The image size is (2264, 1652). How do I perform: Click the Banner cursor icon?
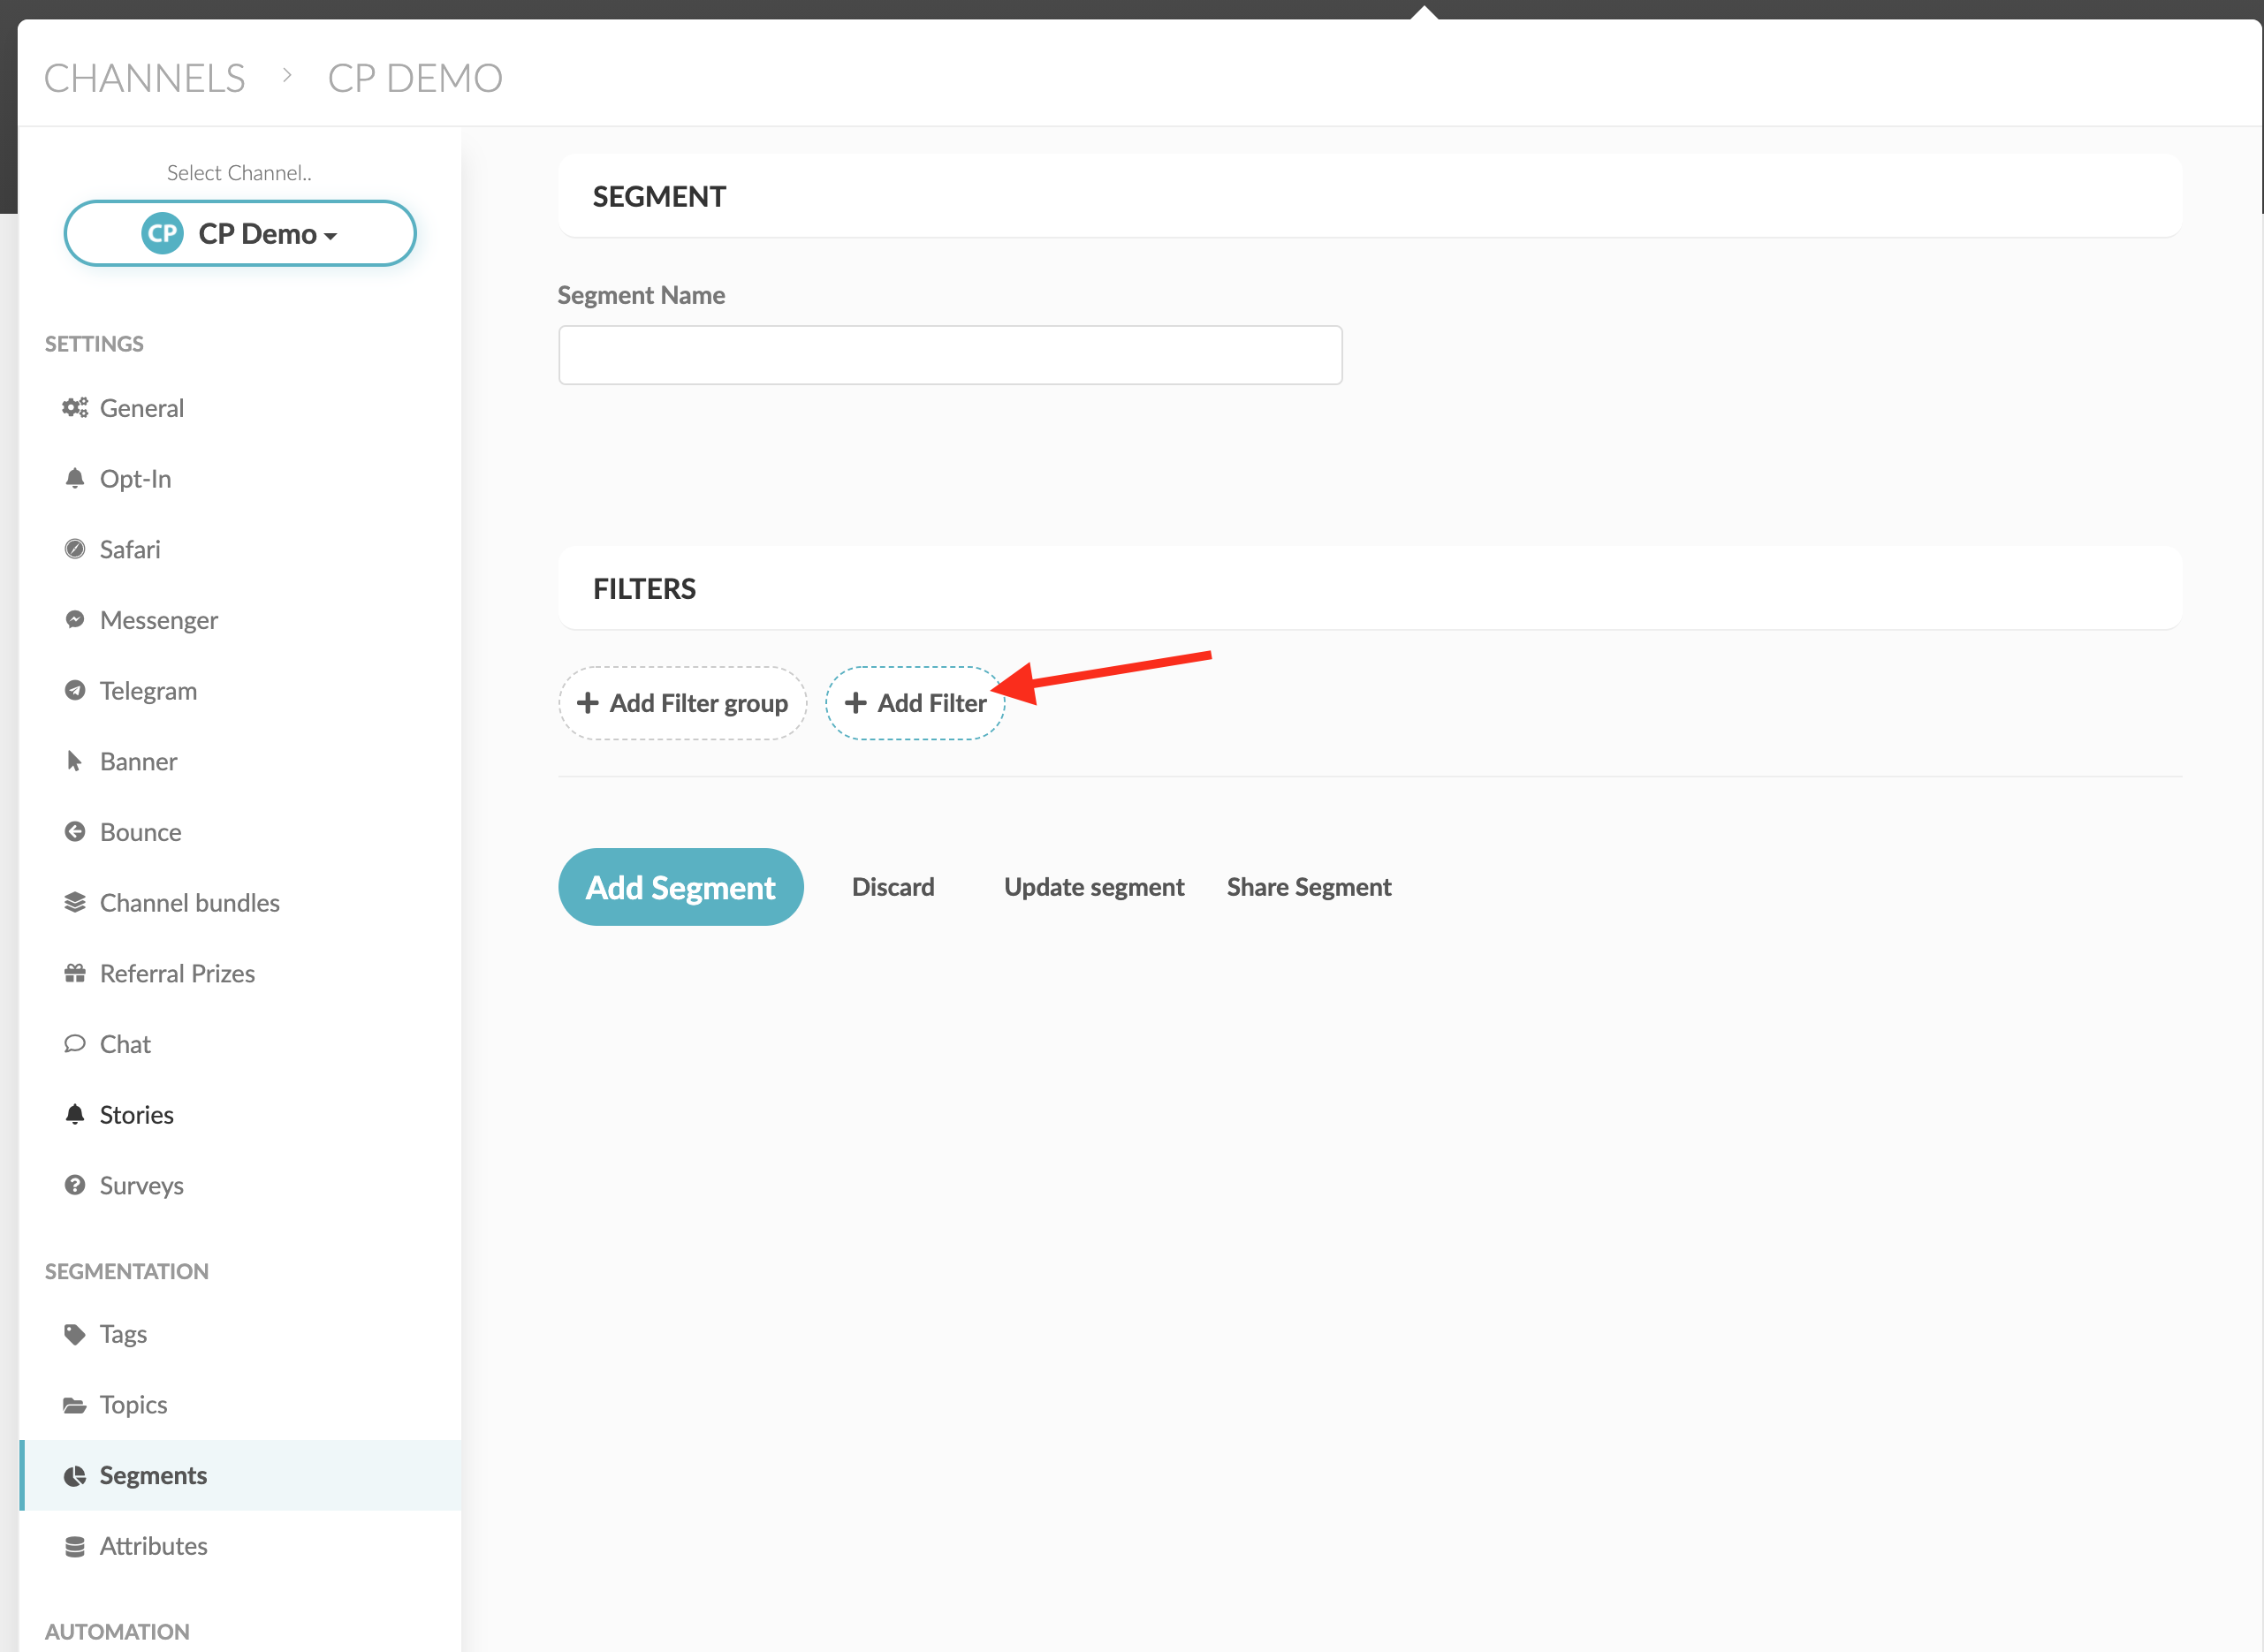click(x=75, y=761)
